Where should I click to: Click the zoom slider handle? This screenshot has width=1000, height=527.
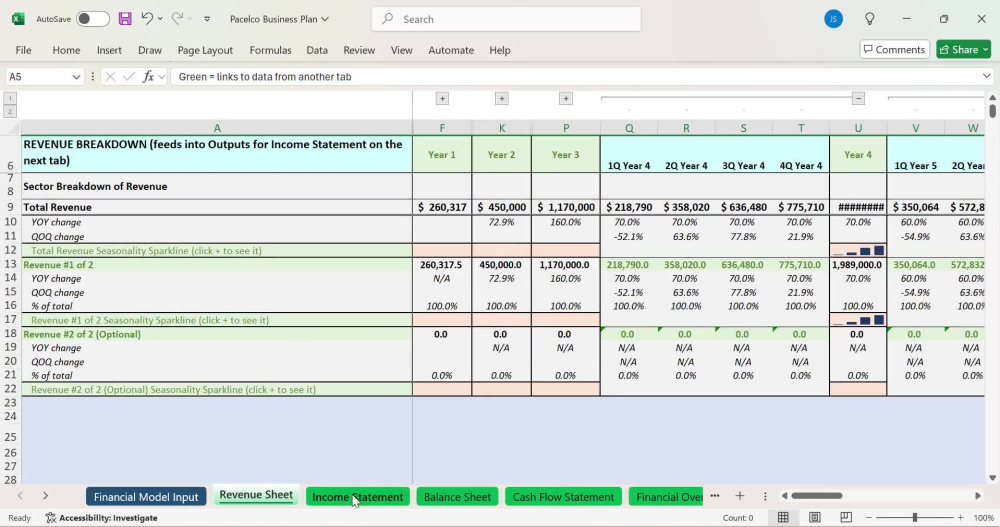pos(915,517)
